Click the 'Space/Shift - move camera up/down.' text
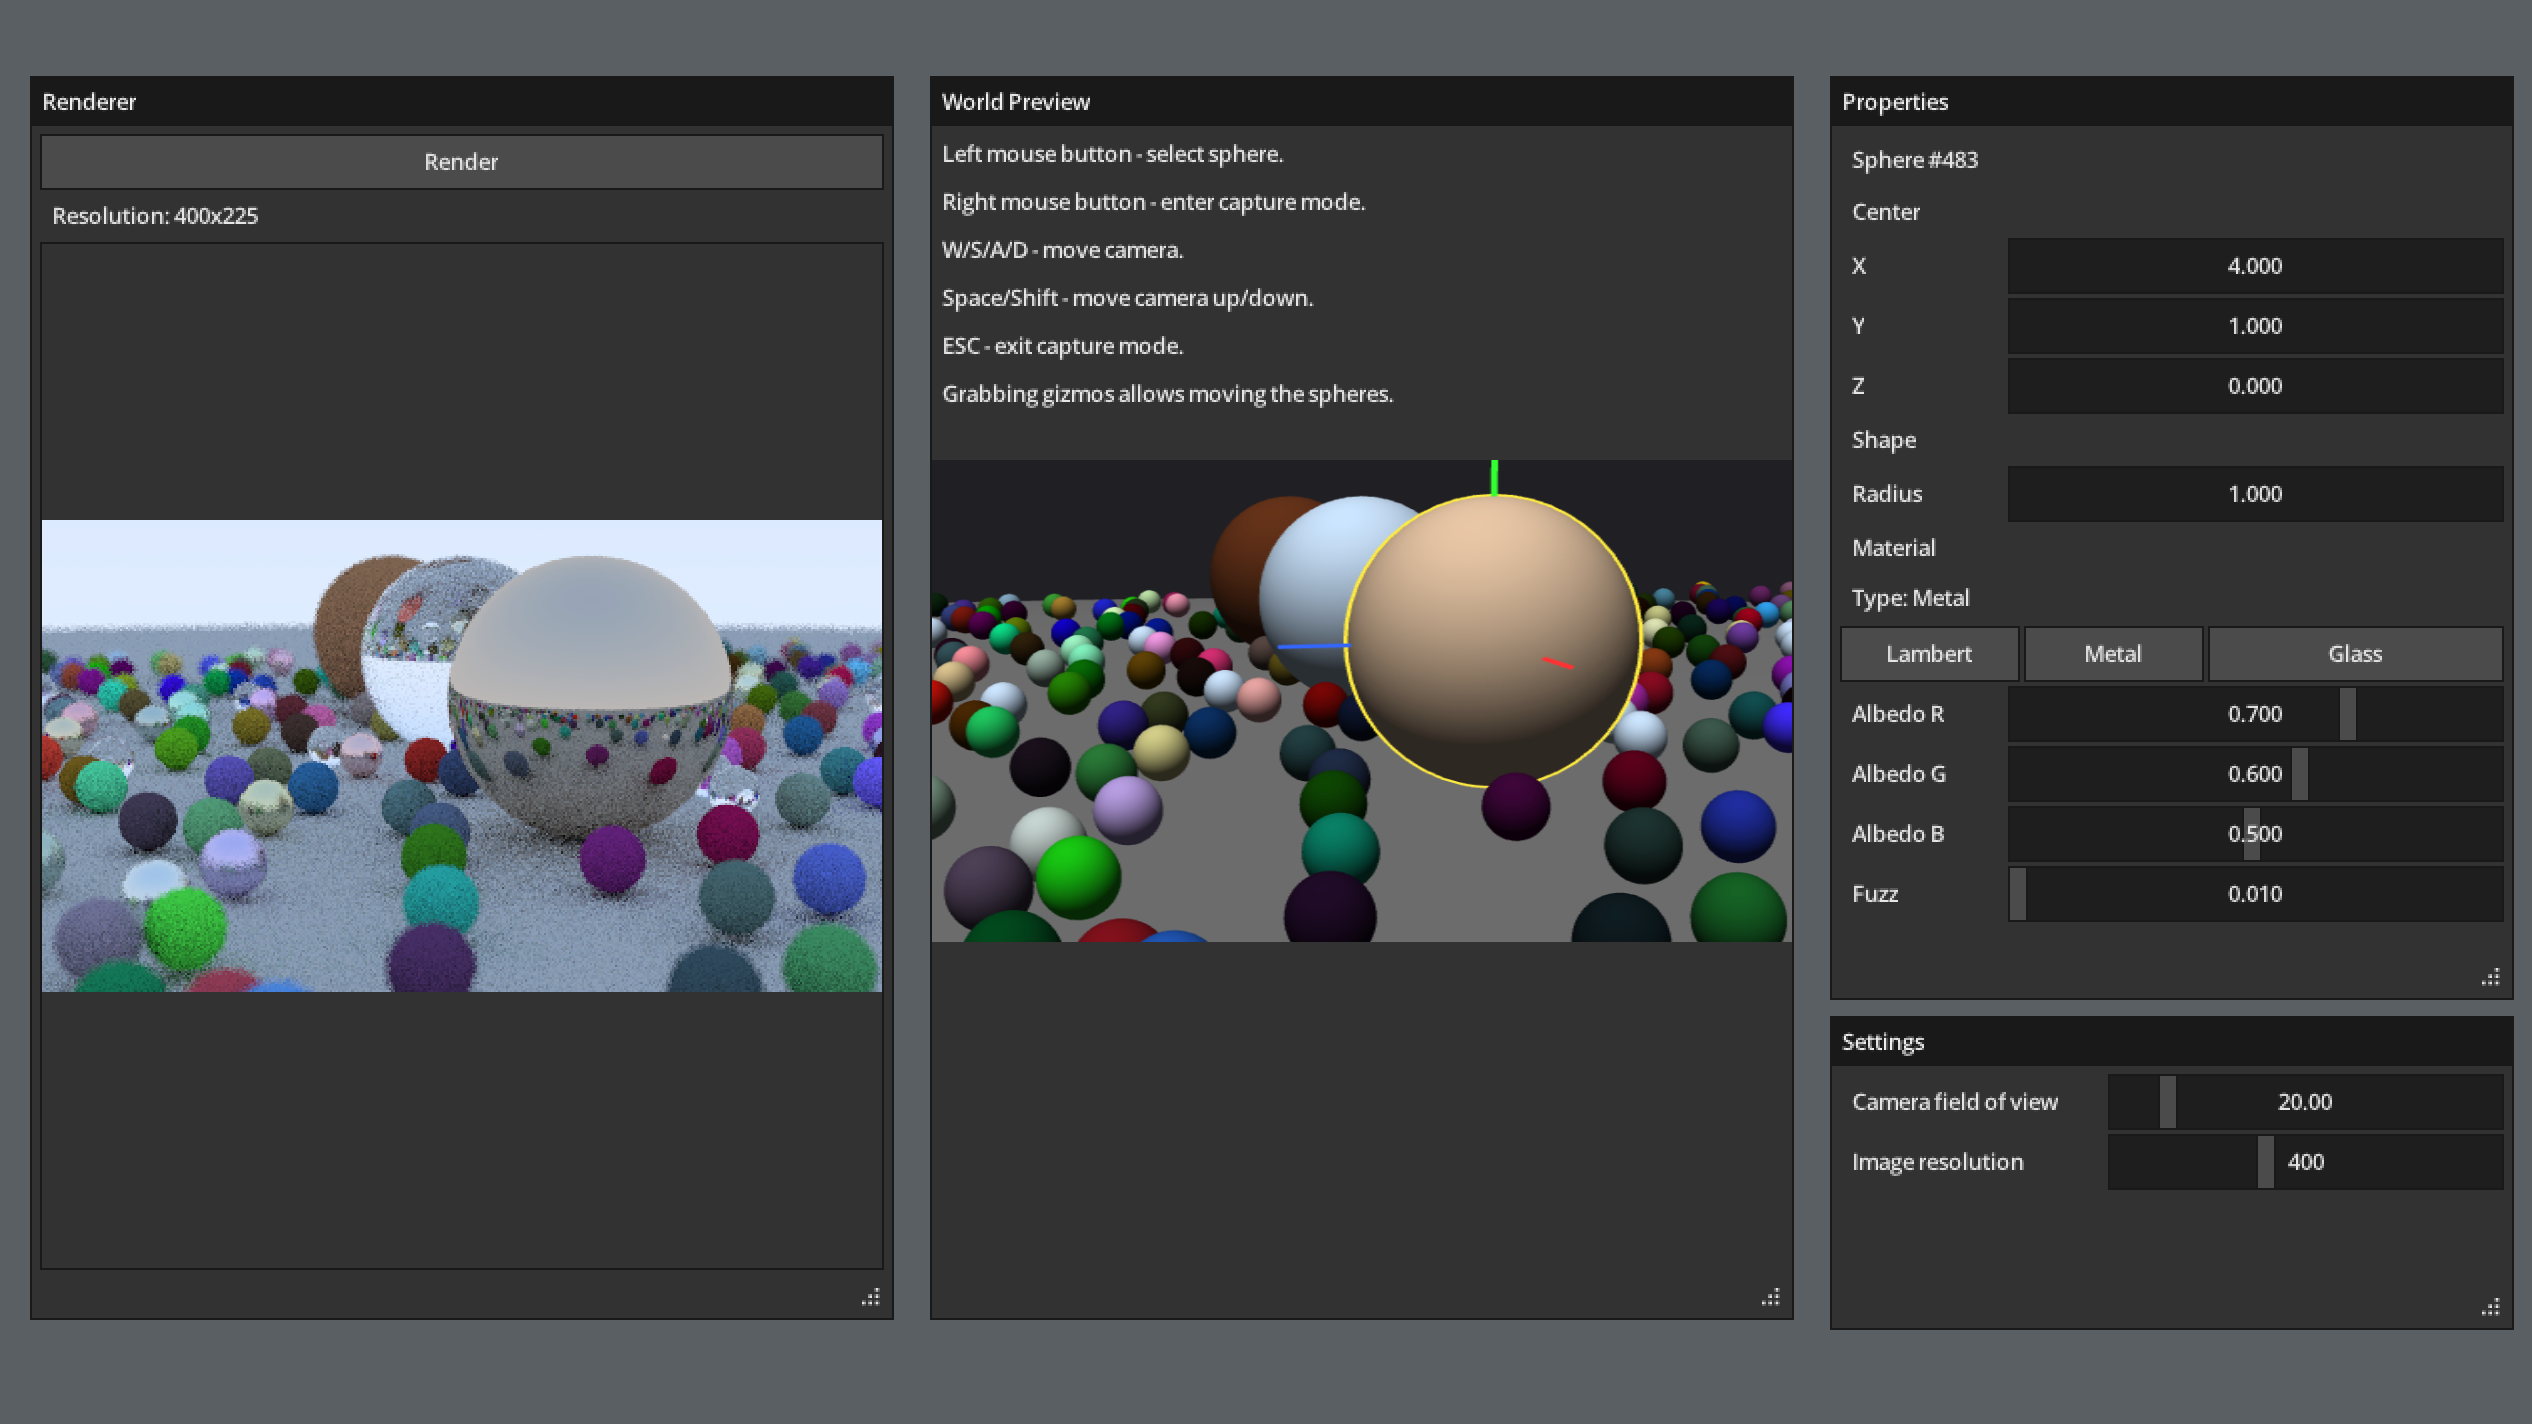Image resolution: width=2532 pixels, height=1424 pixels. point(1127,298)
